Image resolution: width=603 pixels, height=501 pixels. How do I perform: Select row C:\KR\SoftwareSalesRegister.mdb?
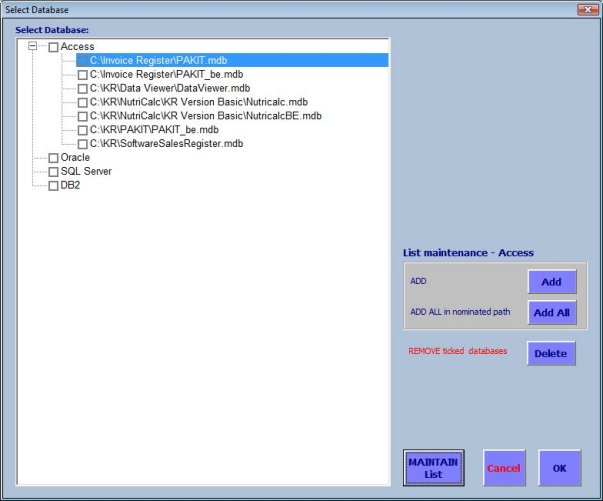pyautogui.click(x=166, y=143)
